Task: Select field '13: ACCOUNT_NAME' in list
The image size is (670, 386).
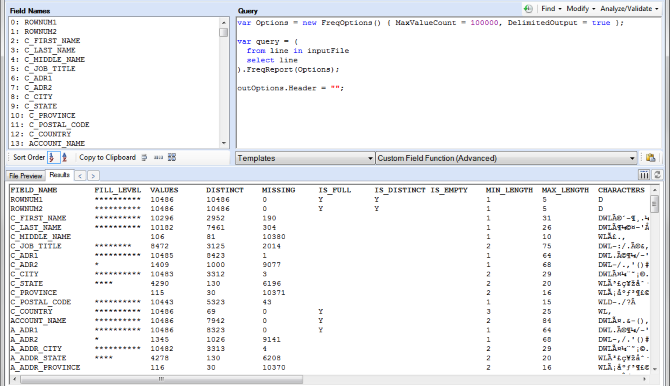Action: coord(47,144)
